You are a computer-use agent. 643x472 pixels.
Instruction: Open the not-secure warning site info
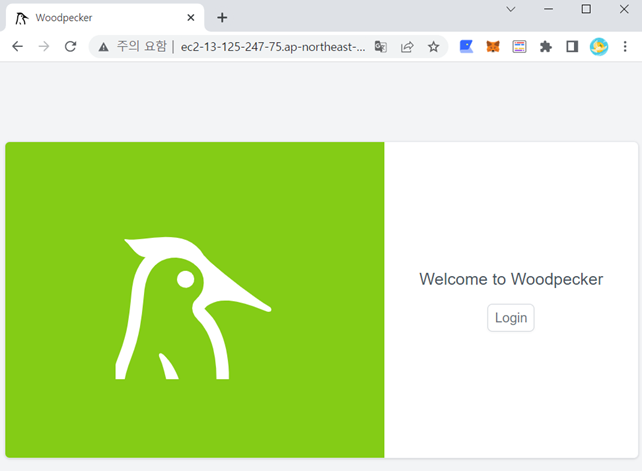(x=133, y=47)
